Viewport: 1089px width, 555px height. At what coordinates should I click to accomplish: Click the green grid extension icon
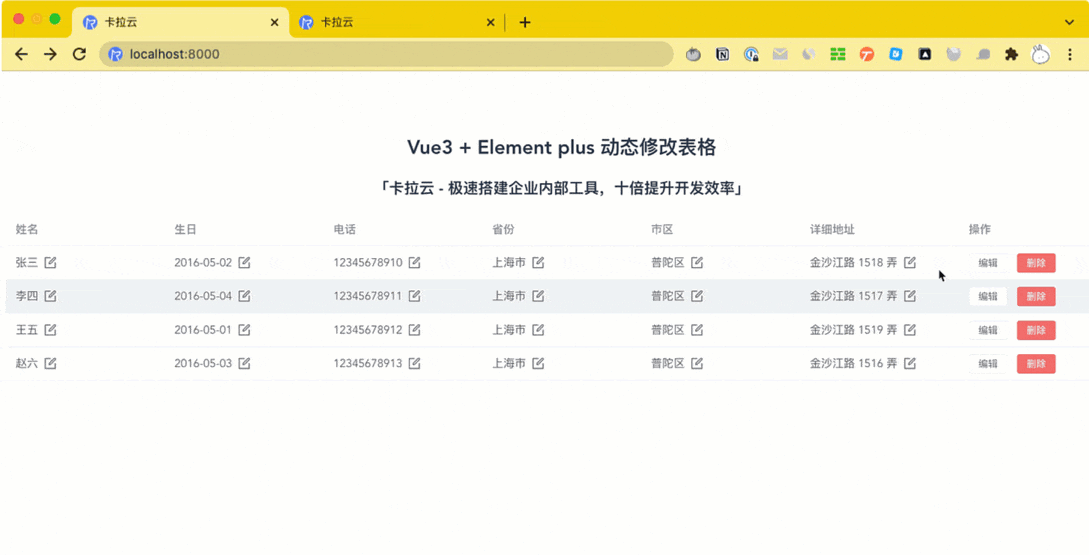coord(838,54)
